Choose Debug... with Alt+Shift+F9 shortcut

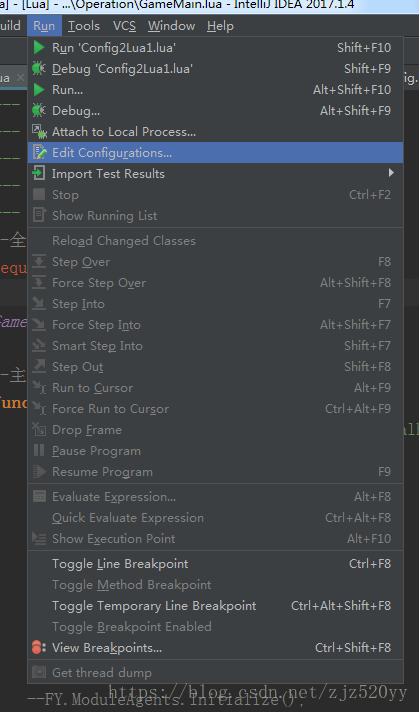[216, 110]
